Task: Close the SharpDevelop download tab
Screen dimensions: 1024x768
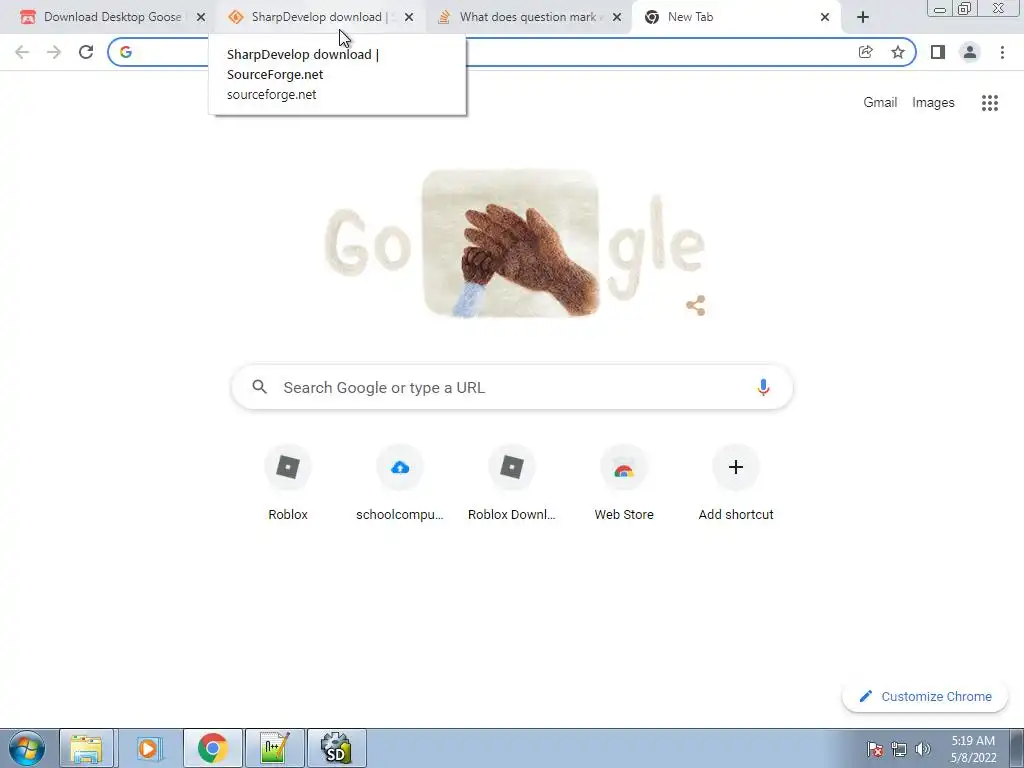Action: (409, 18)
